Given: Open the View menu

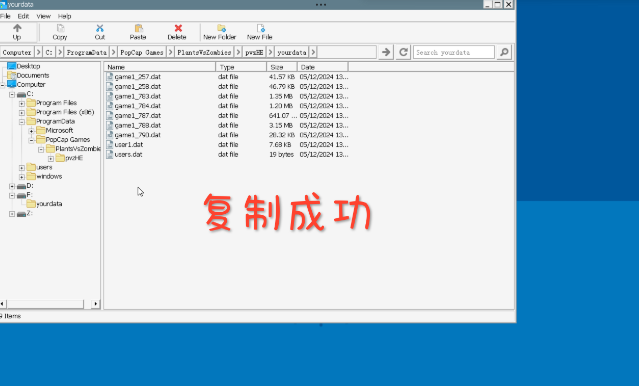Looking at the screenshot, I should click(44, 16).
